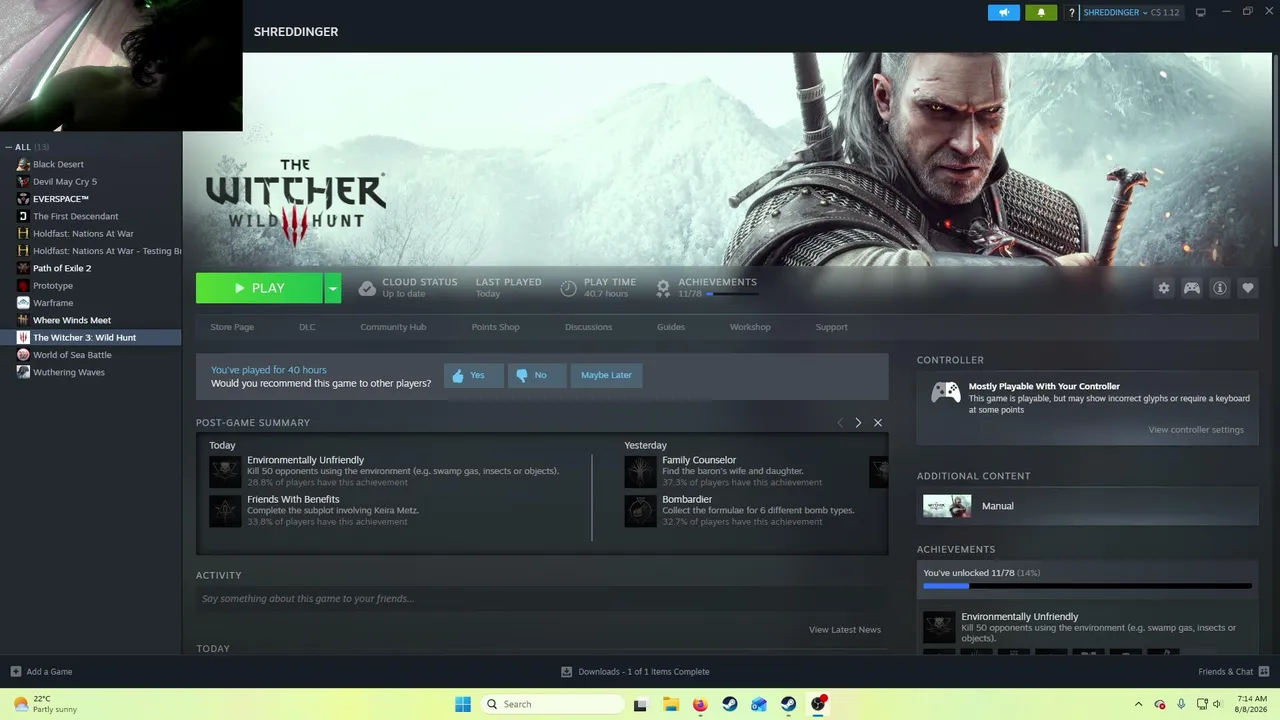Go to previous post-game summary page

(840, 423)
